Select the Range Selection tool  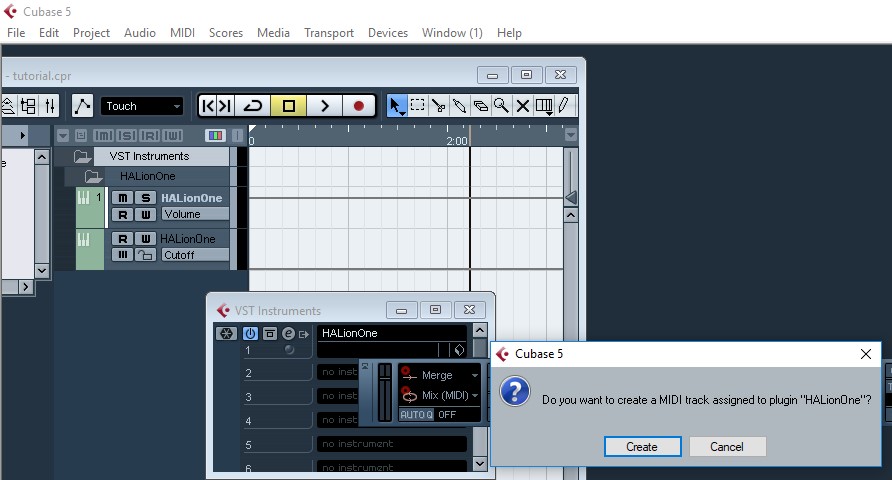[418, 106]
